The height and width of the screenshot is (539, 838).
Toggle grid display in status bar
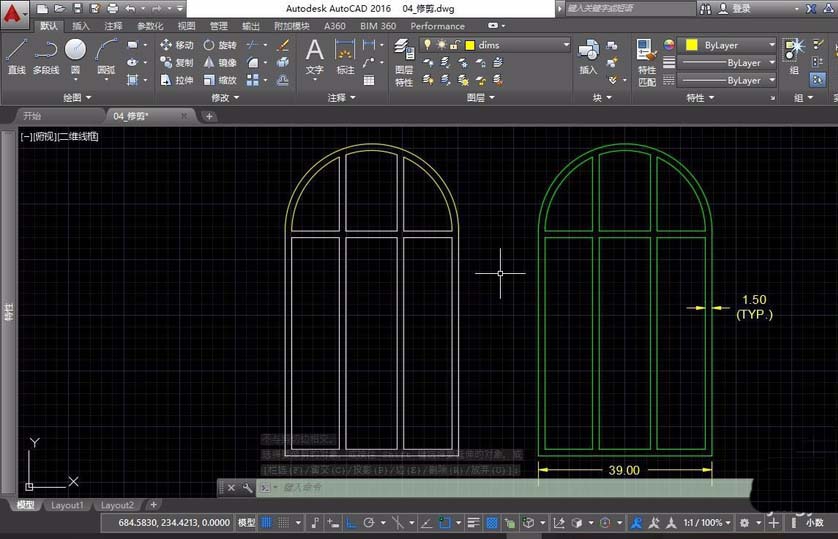tap(267, 523)
